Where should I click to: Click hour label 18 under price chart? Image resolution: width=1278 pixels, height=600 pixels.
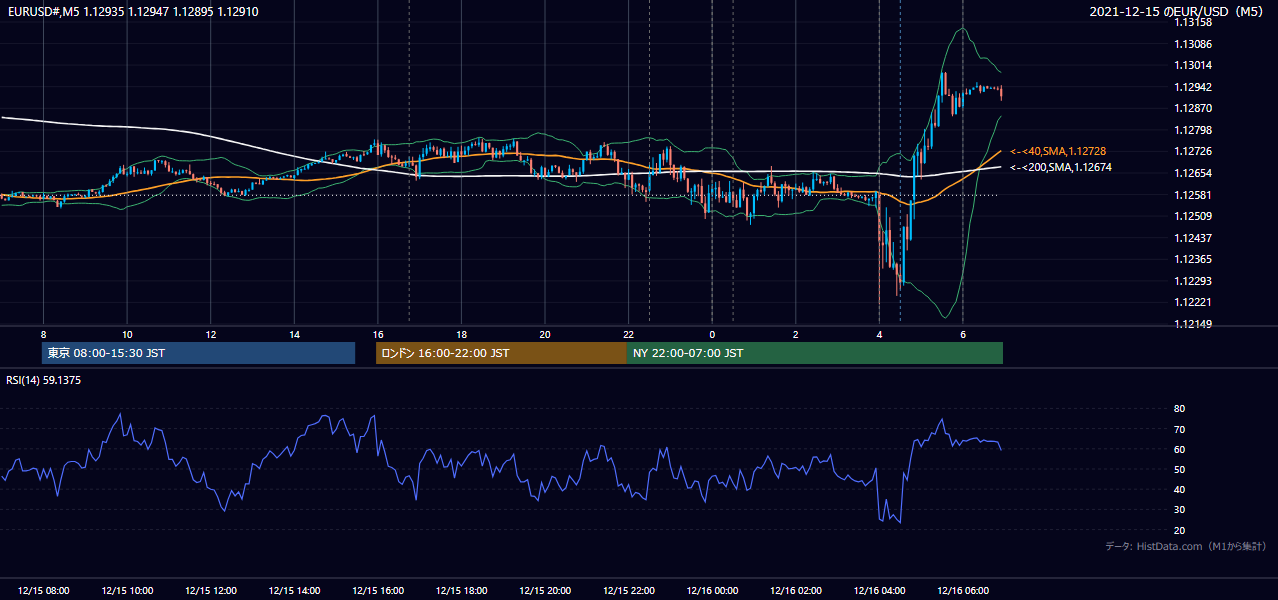click(461, 334)
